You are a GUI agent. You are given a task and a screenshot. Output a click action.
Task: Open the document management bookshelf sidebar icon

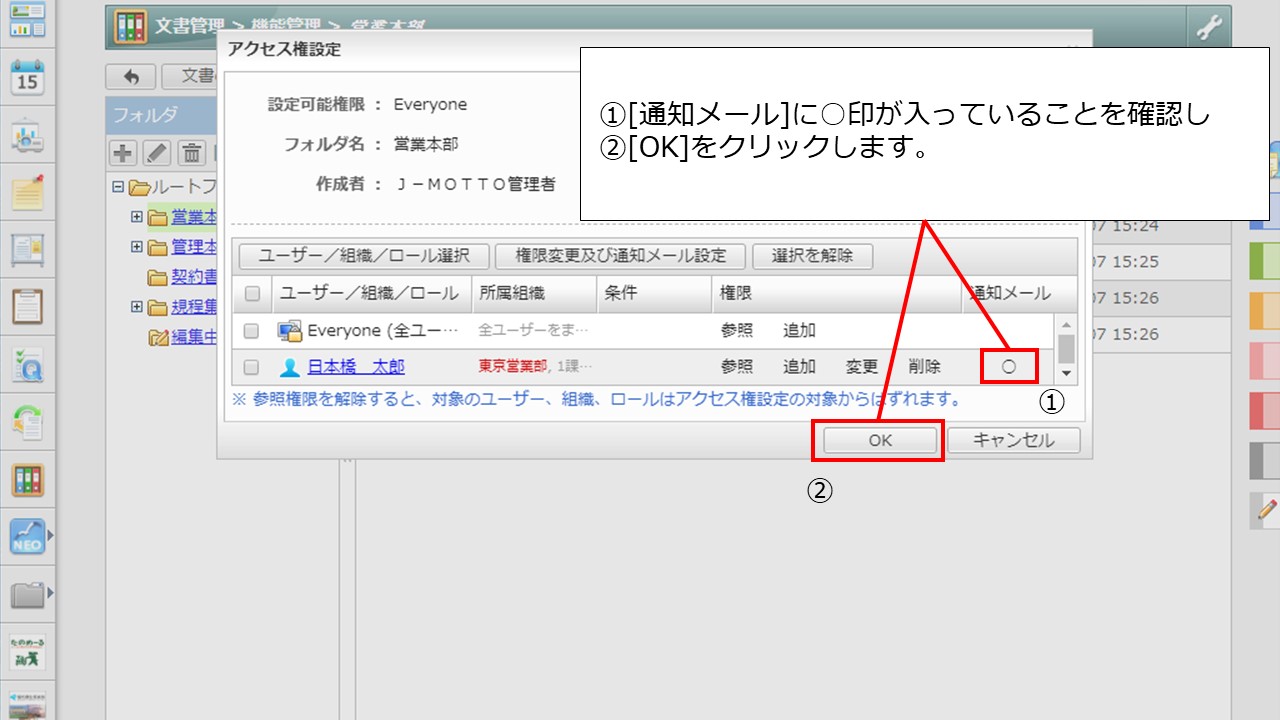pos(27,480)
